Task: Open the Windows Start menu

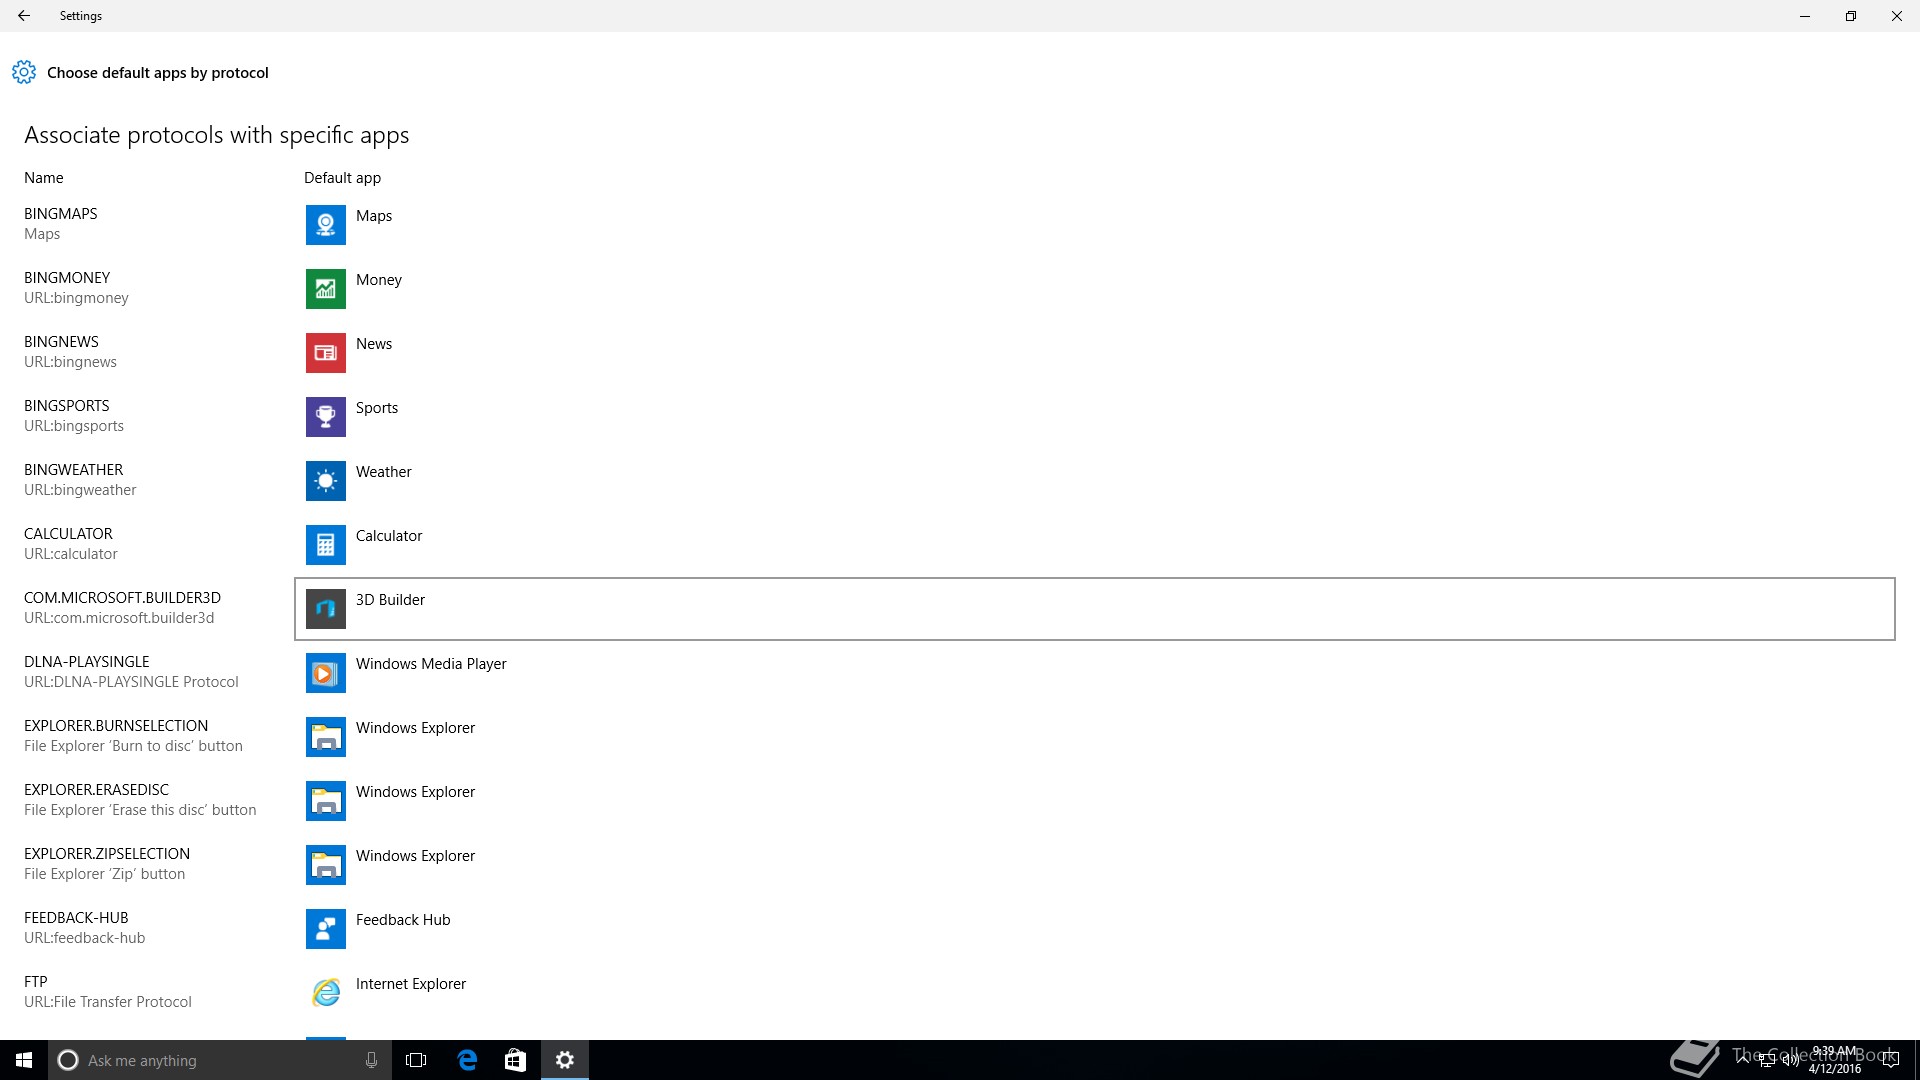Action: point(24,1060)
